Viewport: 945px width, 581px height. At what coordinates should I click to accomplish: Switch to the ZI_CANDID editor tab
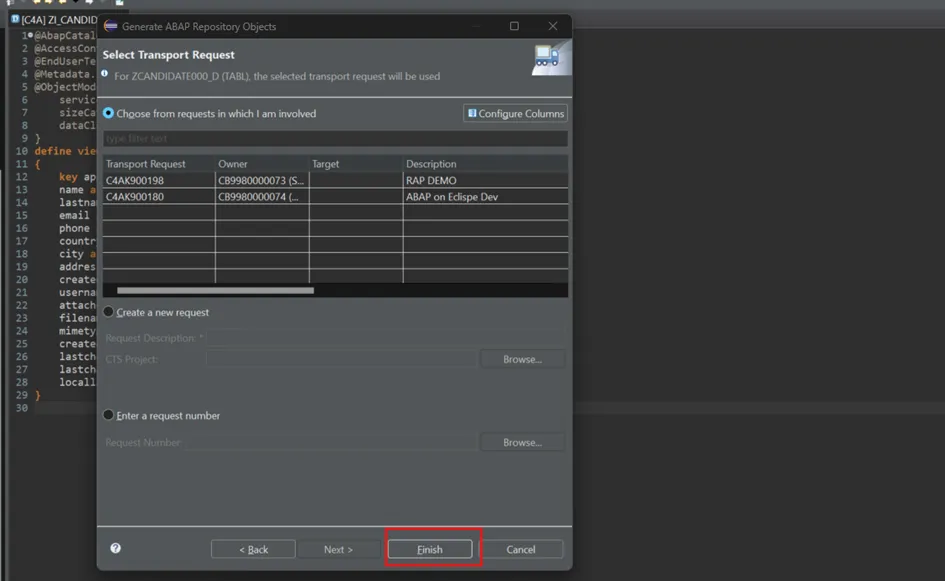[x=55, y=19]
